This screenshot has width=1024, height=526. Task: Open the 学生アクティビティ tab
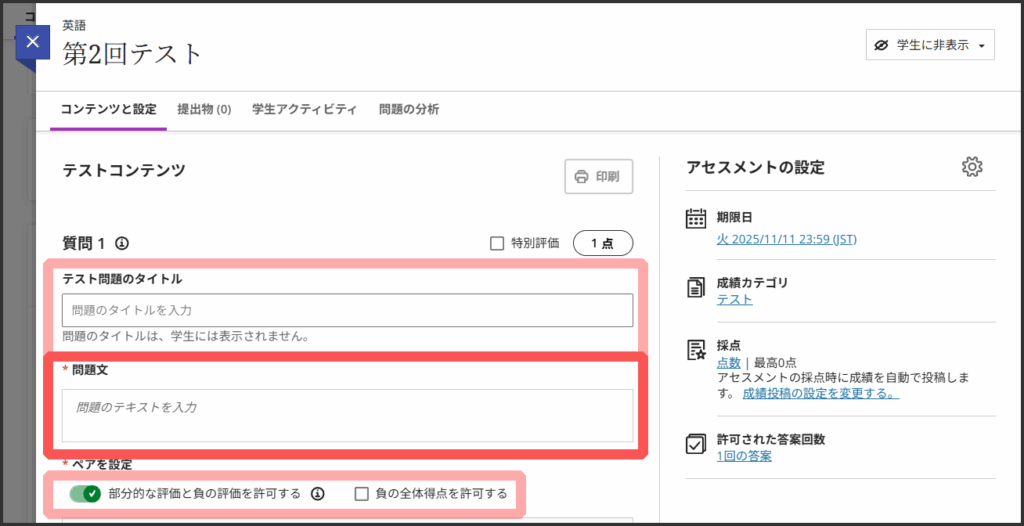(x=304, y=109)
